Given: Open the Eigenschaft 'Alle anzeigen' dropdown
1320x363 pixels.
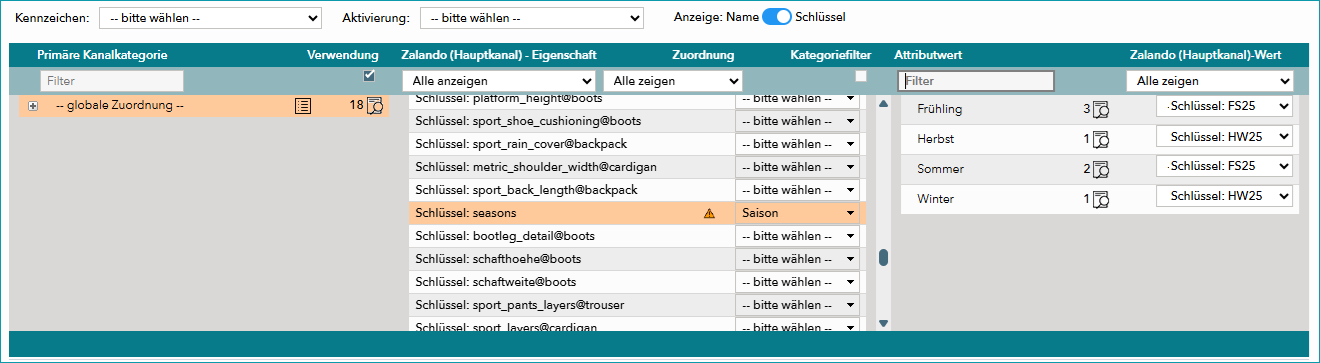Looking at the screenshot, I should 498,81.
